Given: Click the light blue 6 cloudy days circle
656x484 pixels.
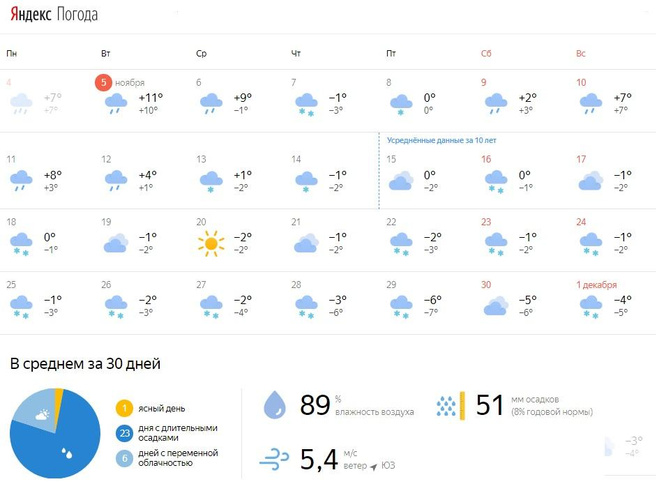Looking at the screenshot, I should [124, 457].
